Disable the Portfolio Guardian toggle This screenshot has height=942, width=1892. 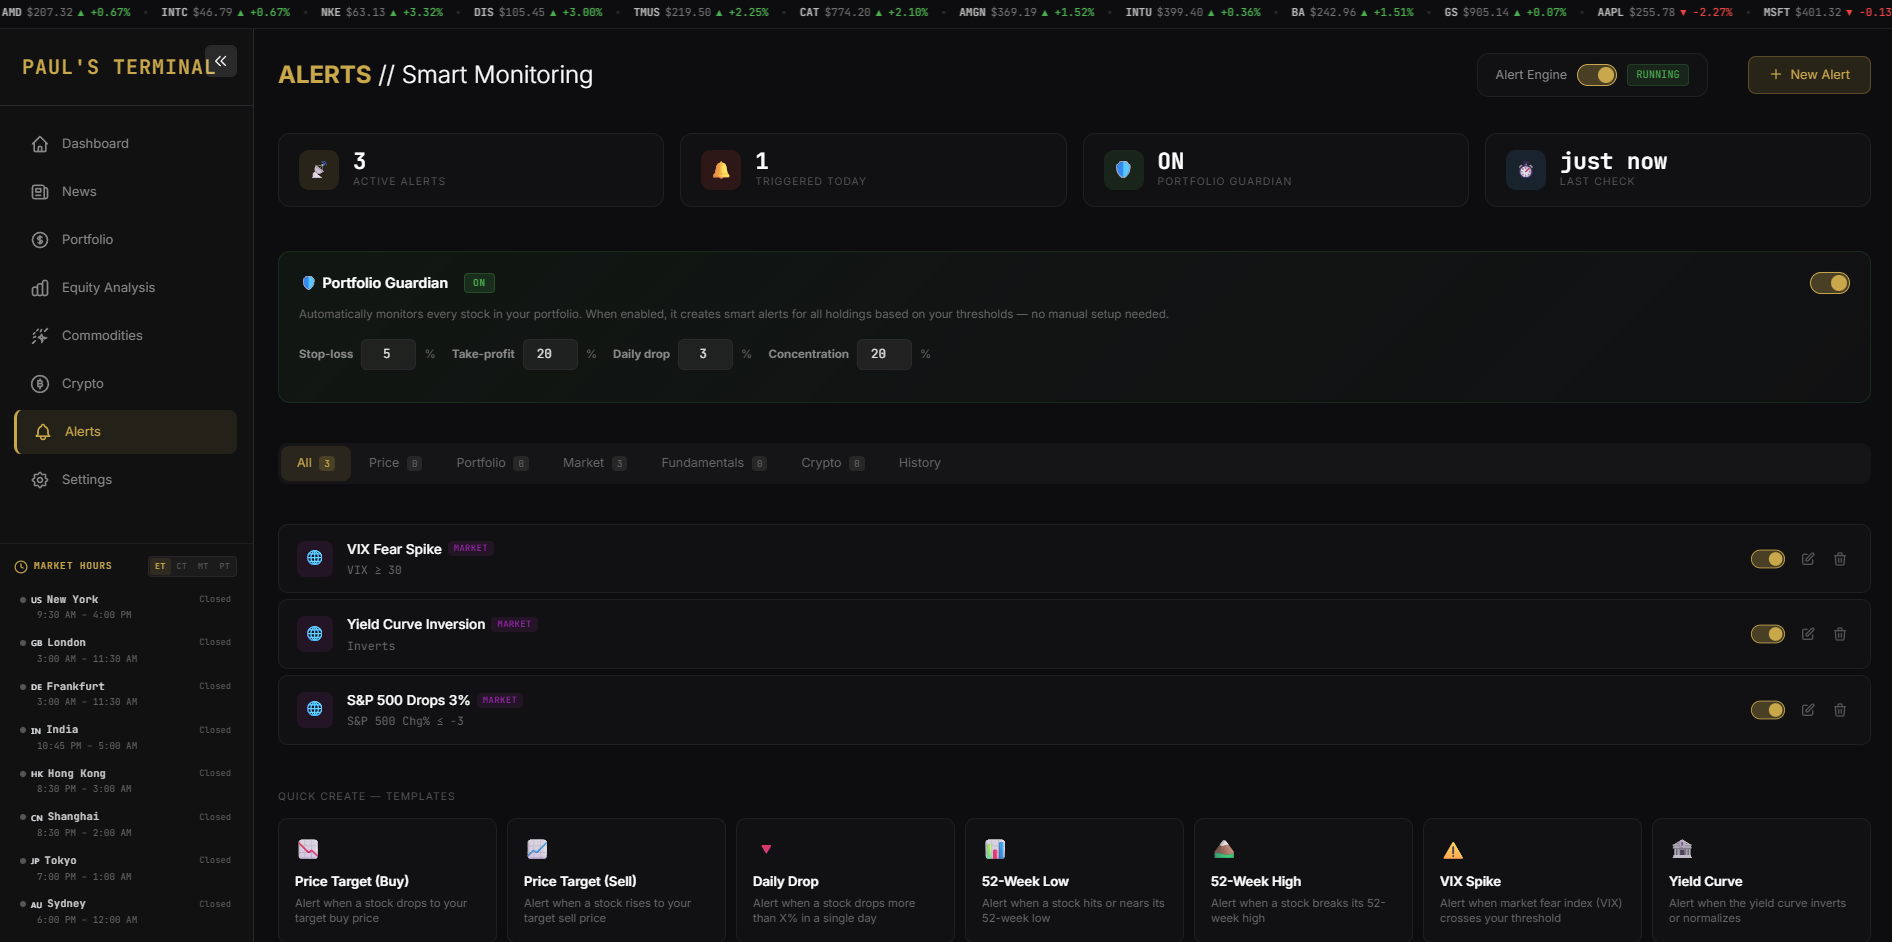(x=1830, y=283)
